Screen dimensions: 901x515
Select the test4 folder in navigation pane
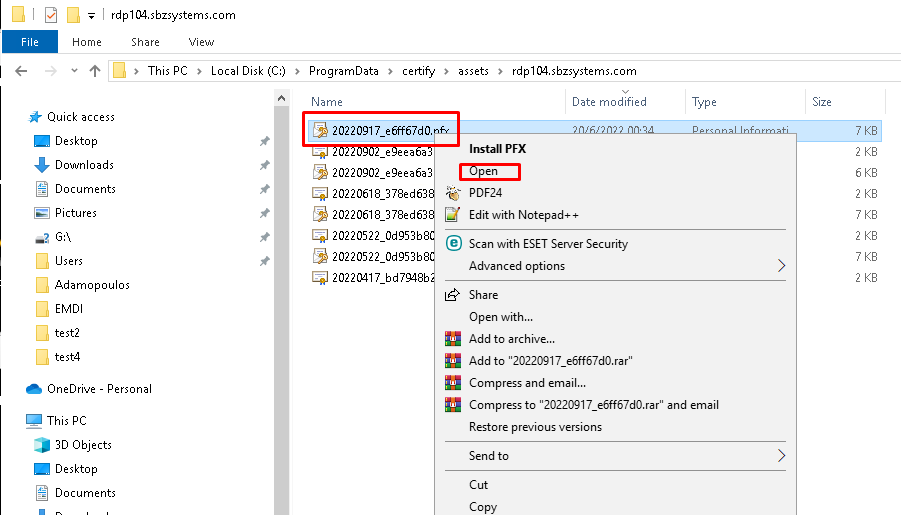(x=66, y=357)
